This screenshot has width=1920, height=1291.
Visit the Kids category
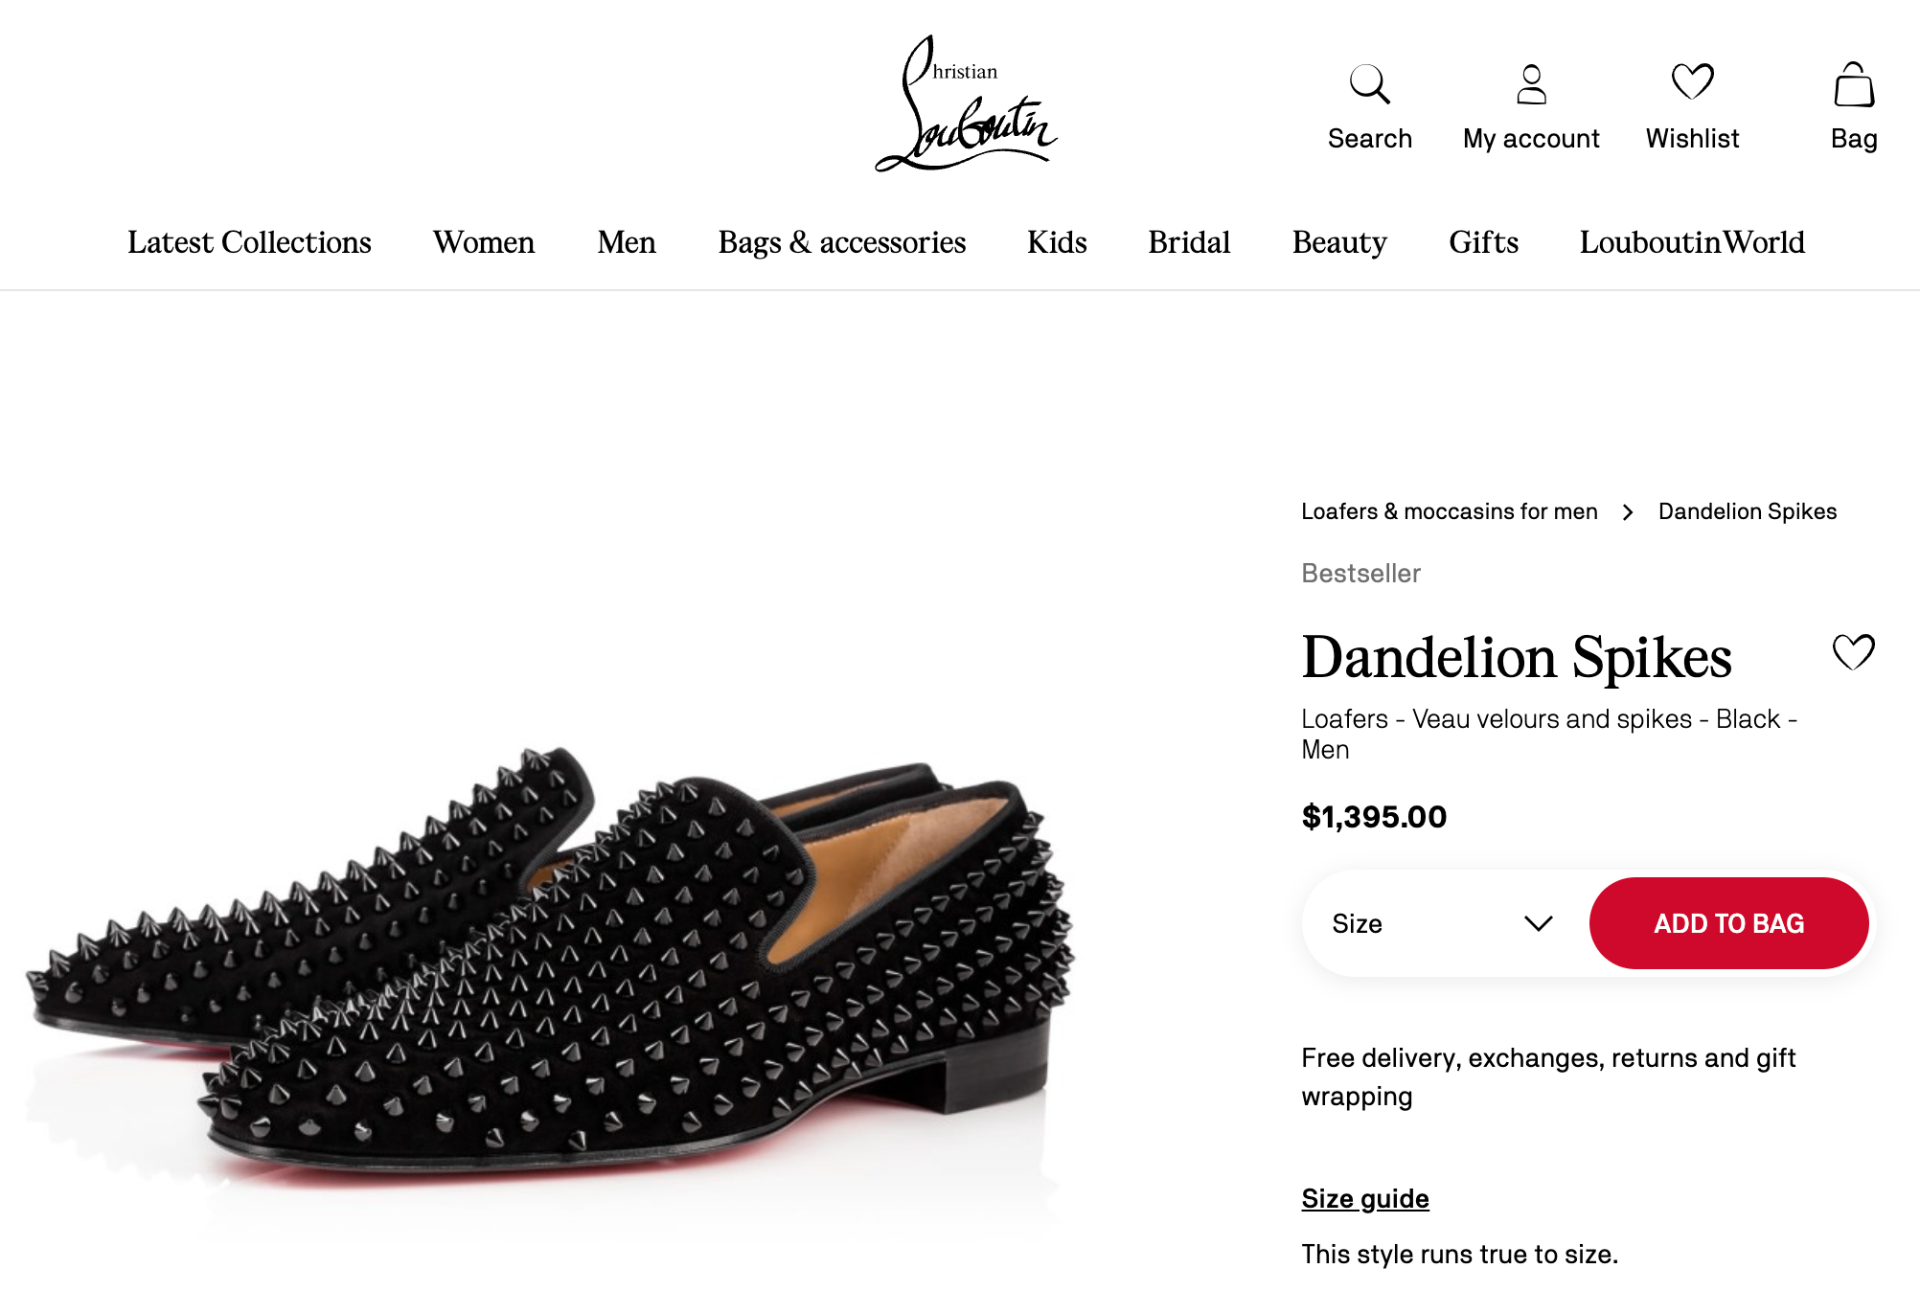[1056, 243]
